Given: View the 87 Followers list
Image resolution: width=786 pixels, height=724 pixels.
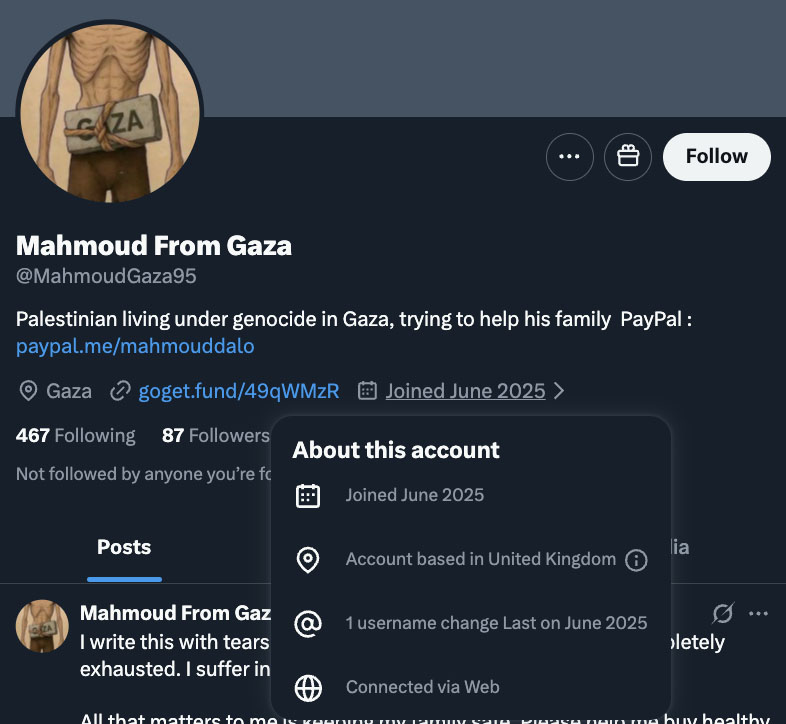Looking at the screenshot, I should tap(215, 435).
